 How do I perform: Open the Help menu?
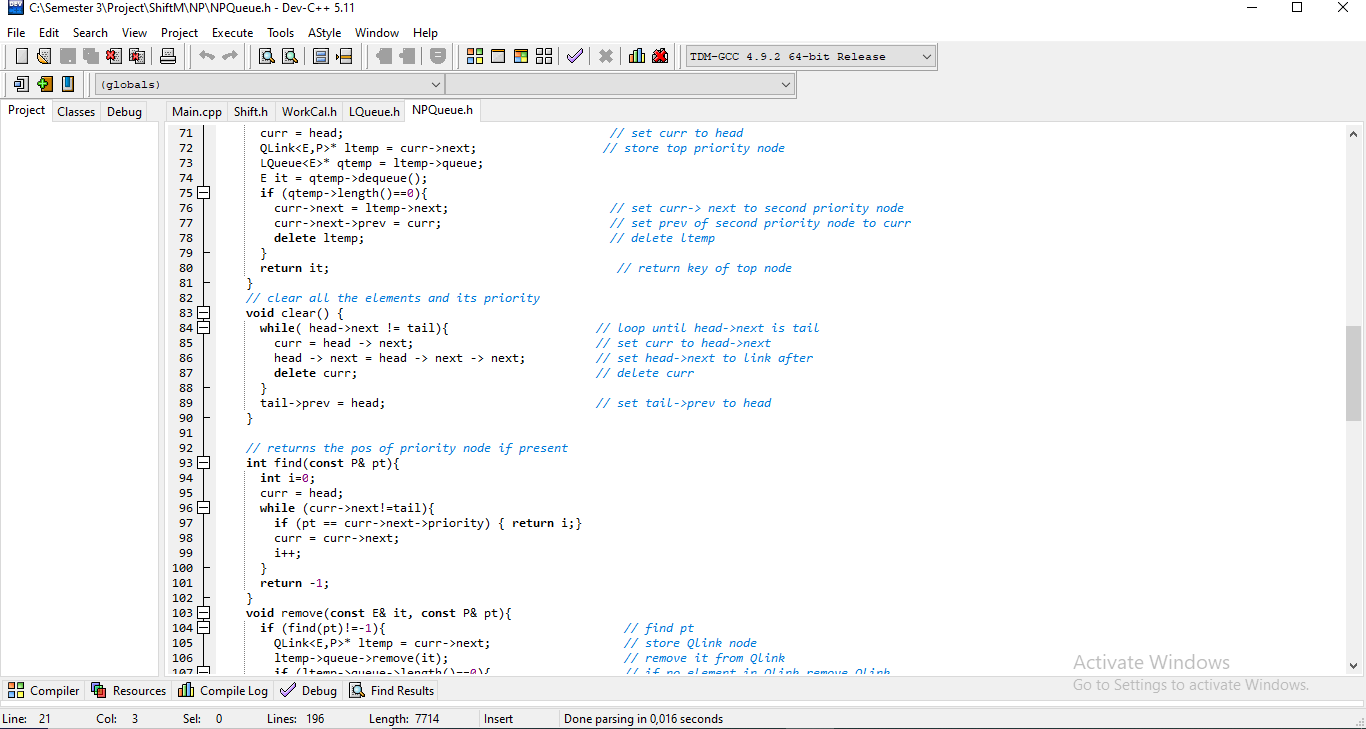tap(425, 33)
